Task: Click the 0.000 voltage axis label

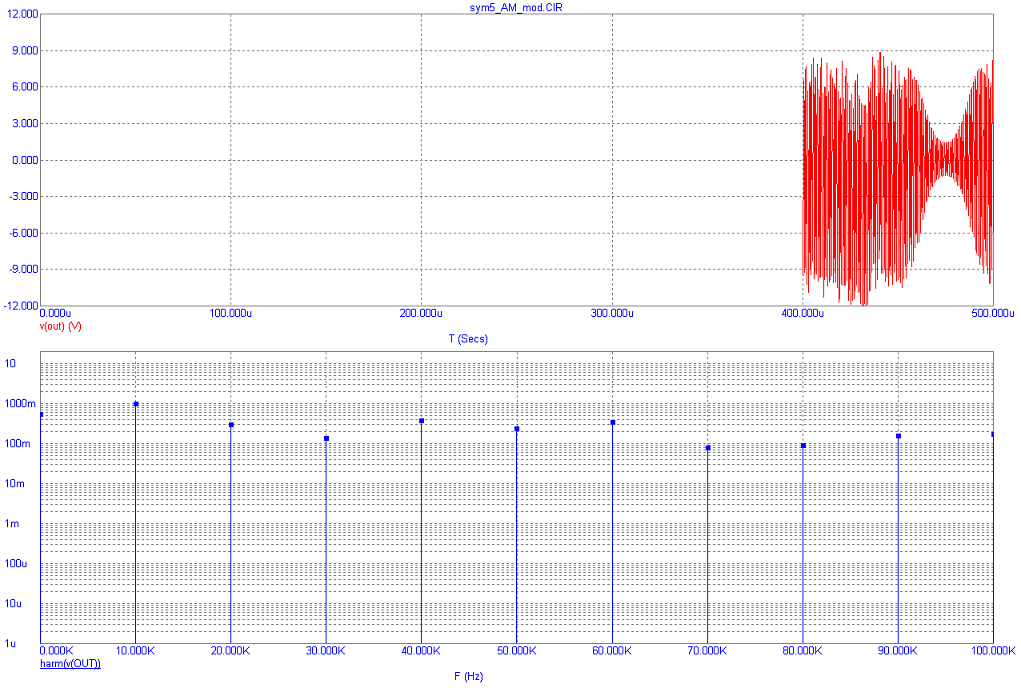Action: (25, 159)
